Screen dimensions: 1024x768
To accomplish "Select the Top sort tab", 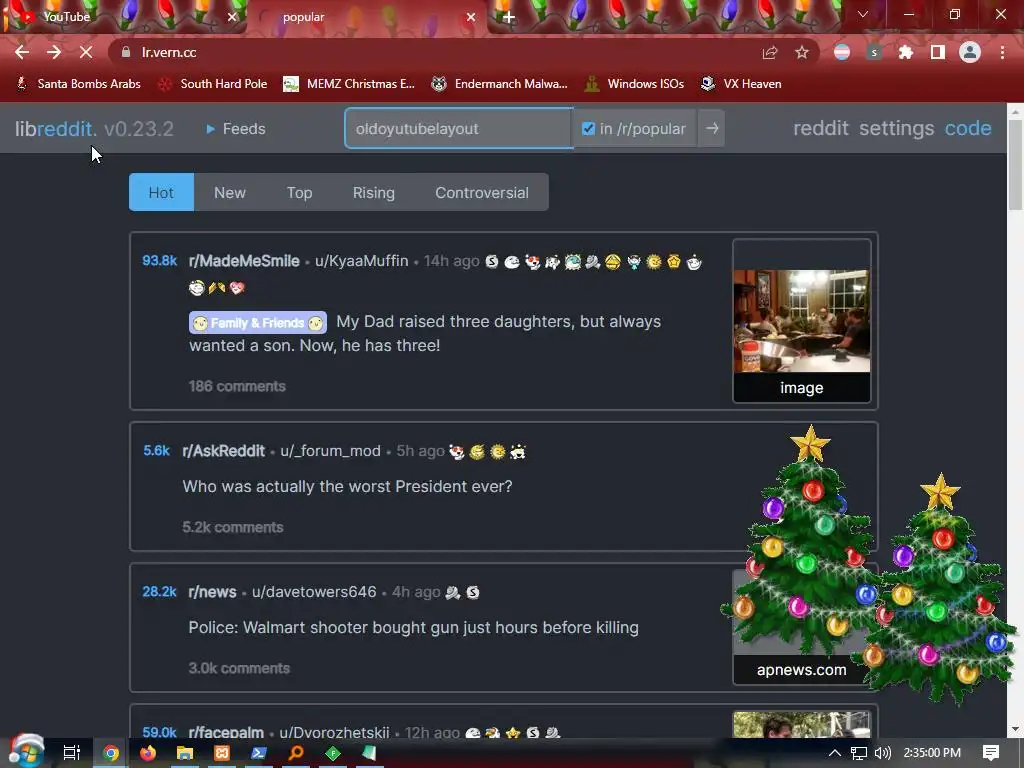I will point(299,192).
